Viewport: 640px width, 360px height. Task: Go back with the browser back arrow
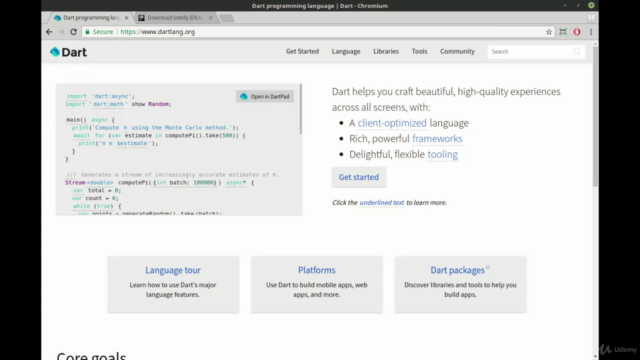(49, 32)
